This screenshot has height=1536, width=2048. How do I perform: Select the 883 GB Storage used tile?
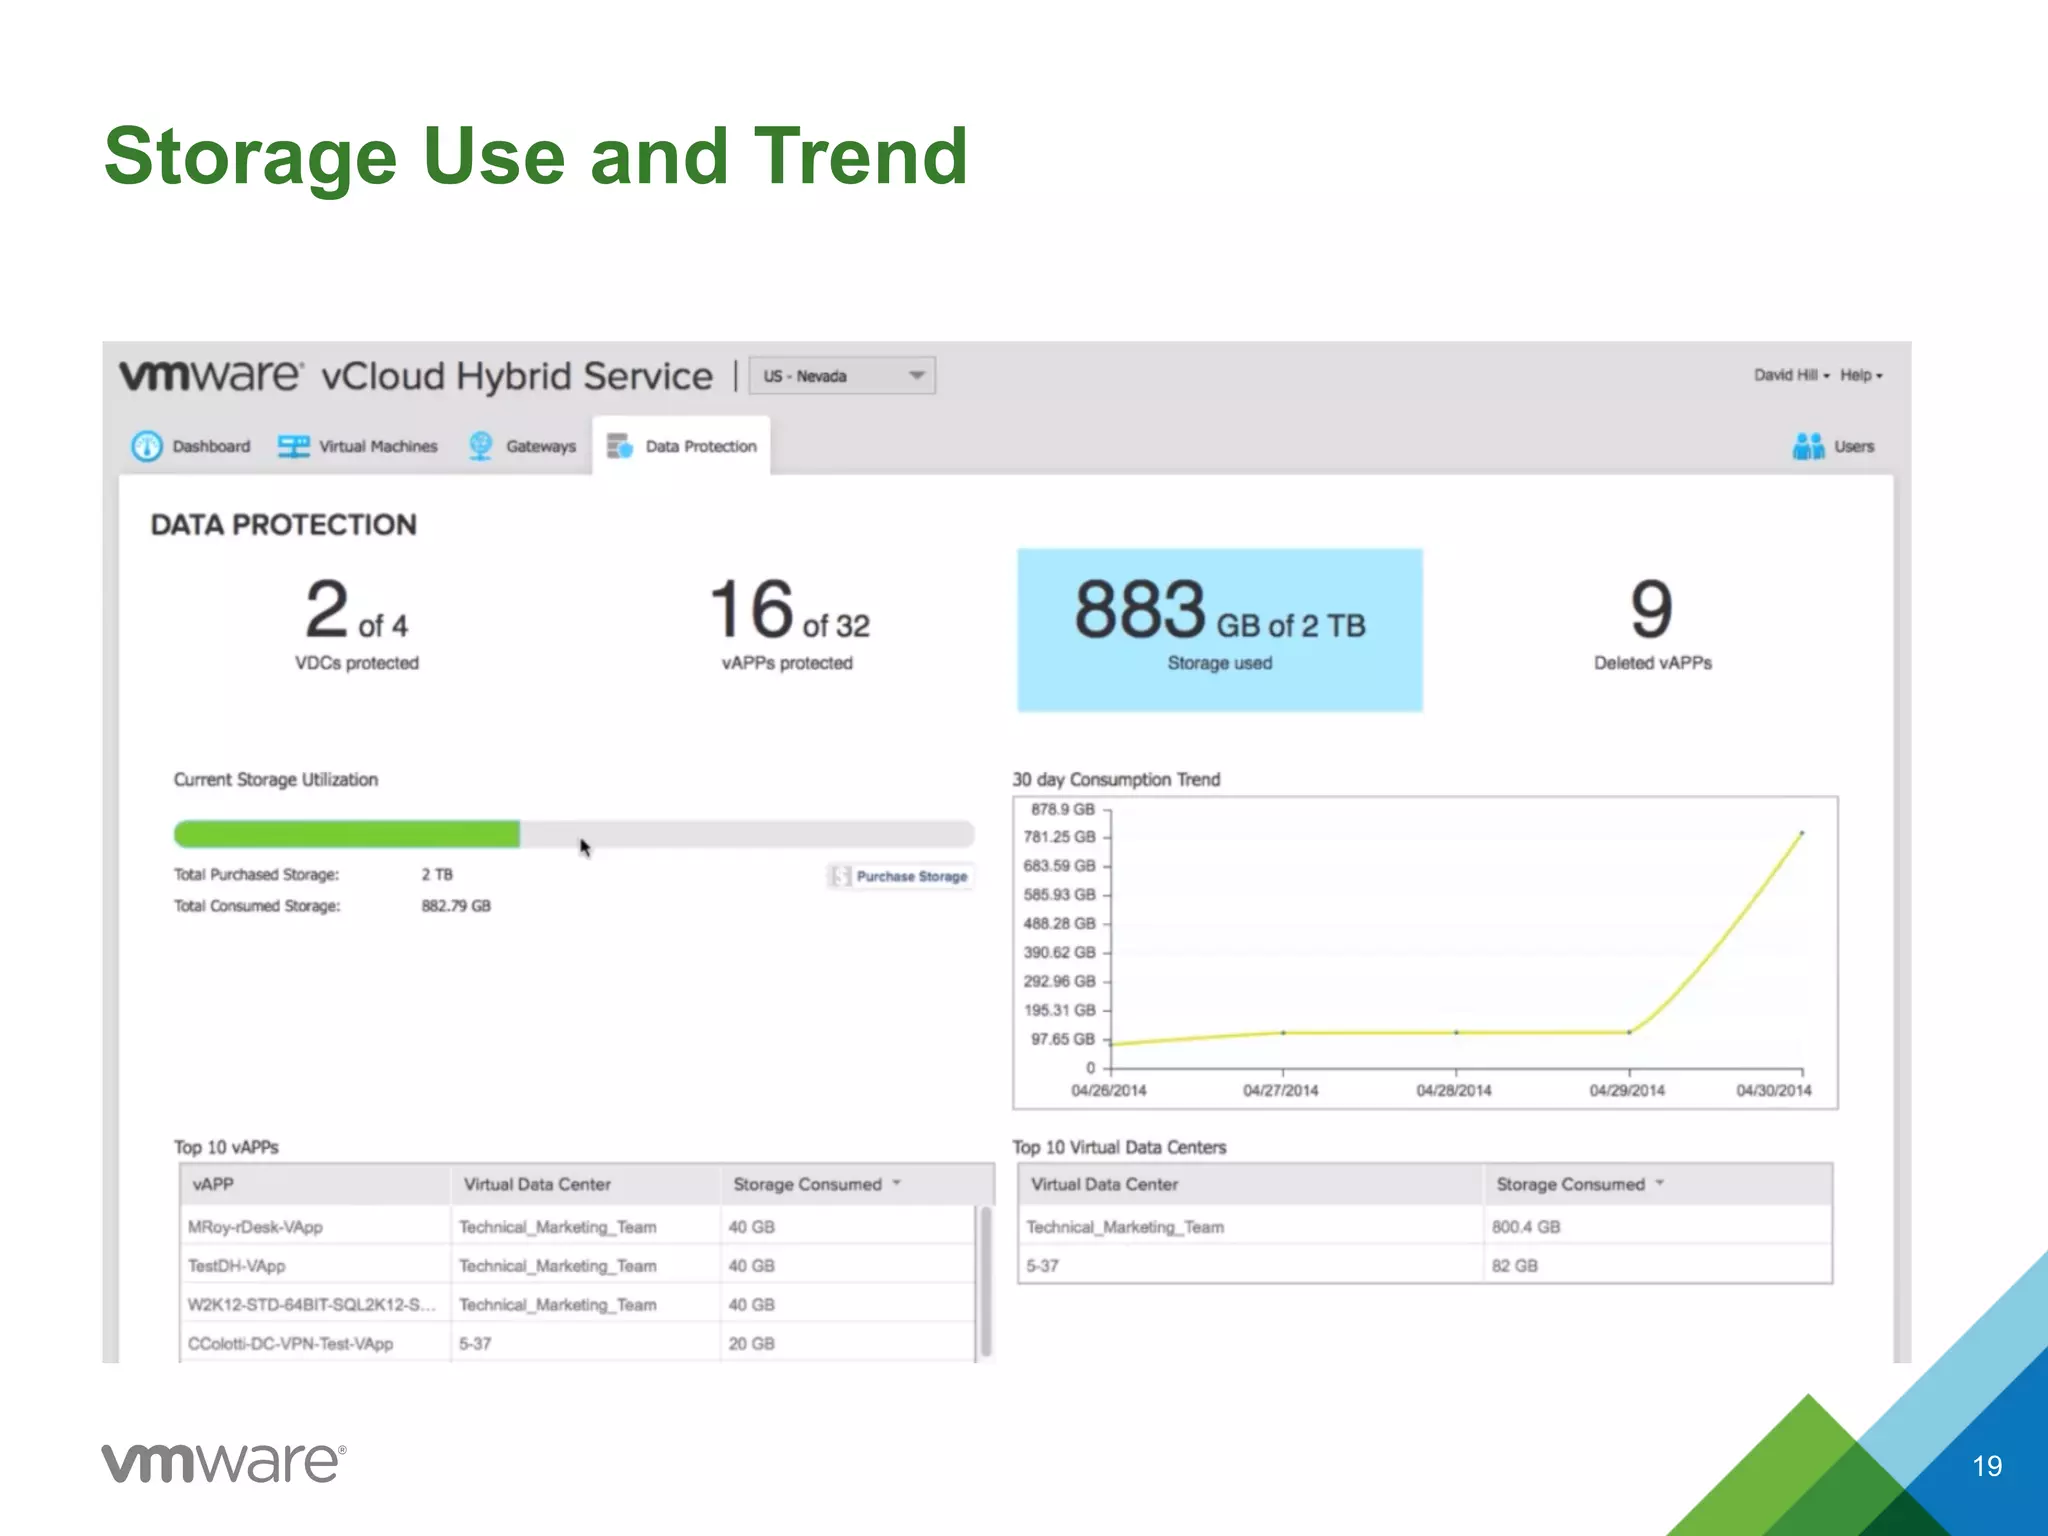(x=1220, y=630)
